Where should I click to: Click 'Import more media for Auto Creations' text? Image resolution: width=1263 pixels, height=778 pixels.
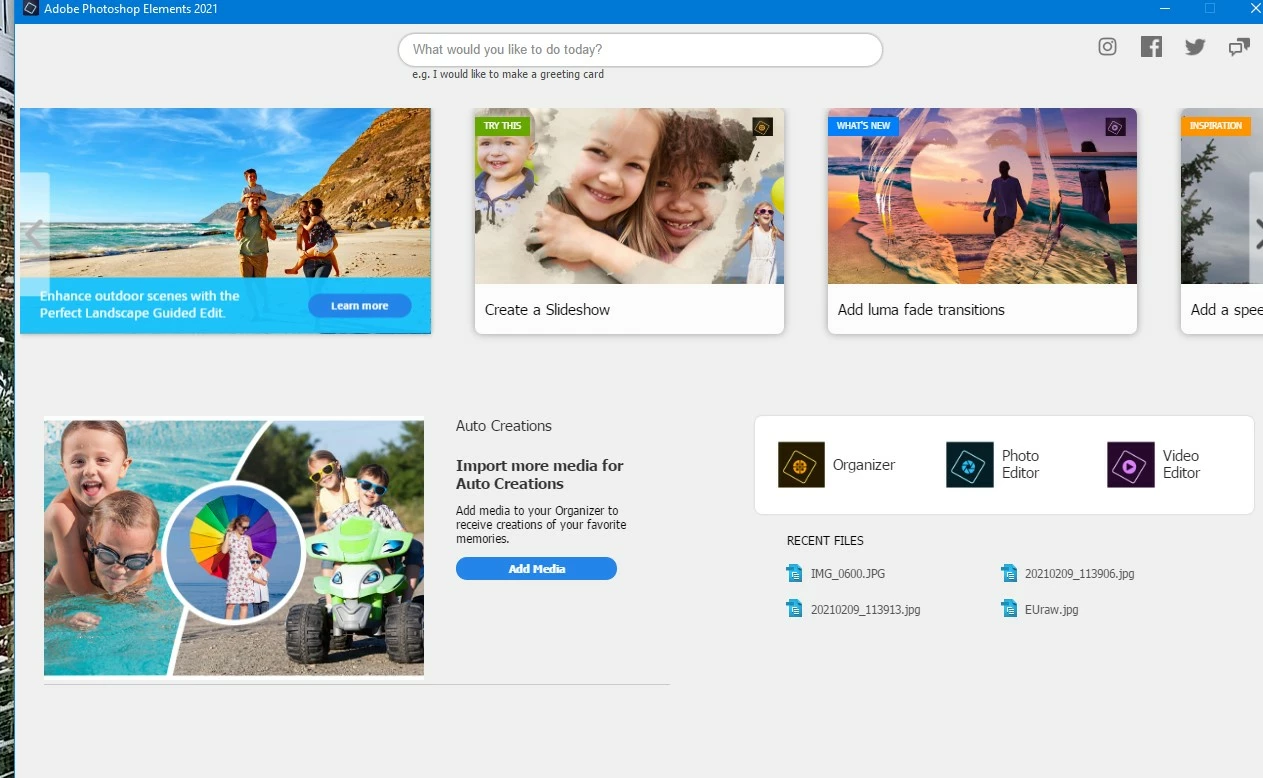[x=540, y=474]
